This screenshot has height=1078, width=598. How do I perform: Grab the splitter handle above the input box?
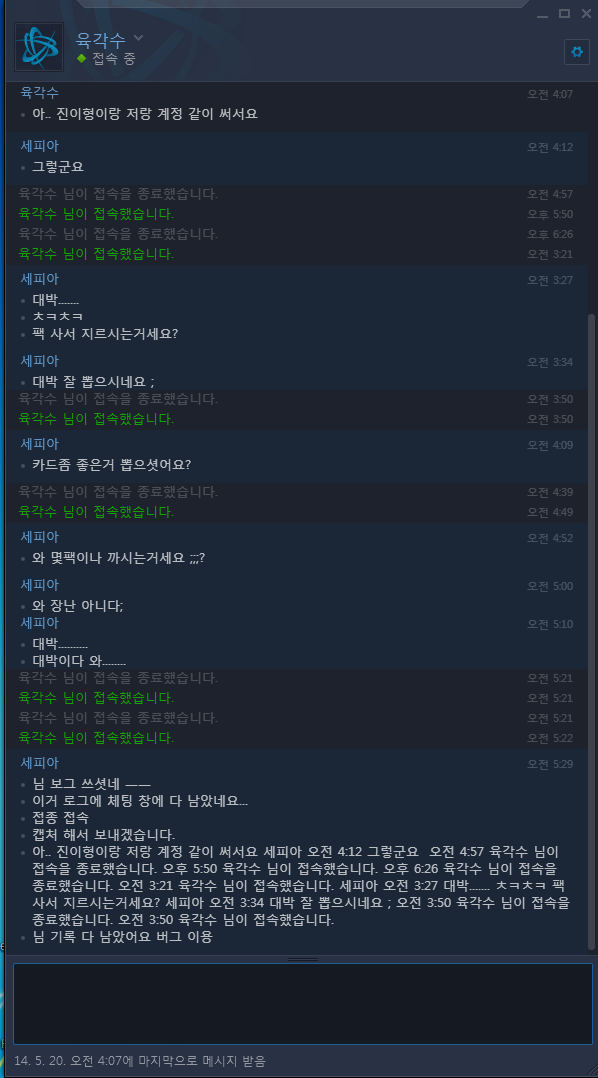point(302,958)
